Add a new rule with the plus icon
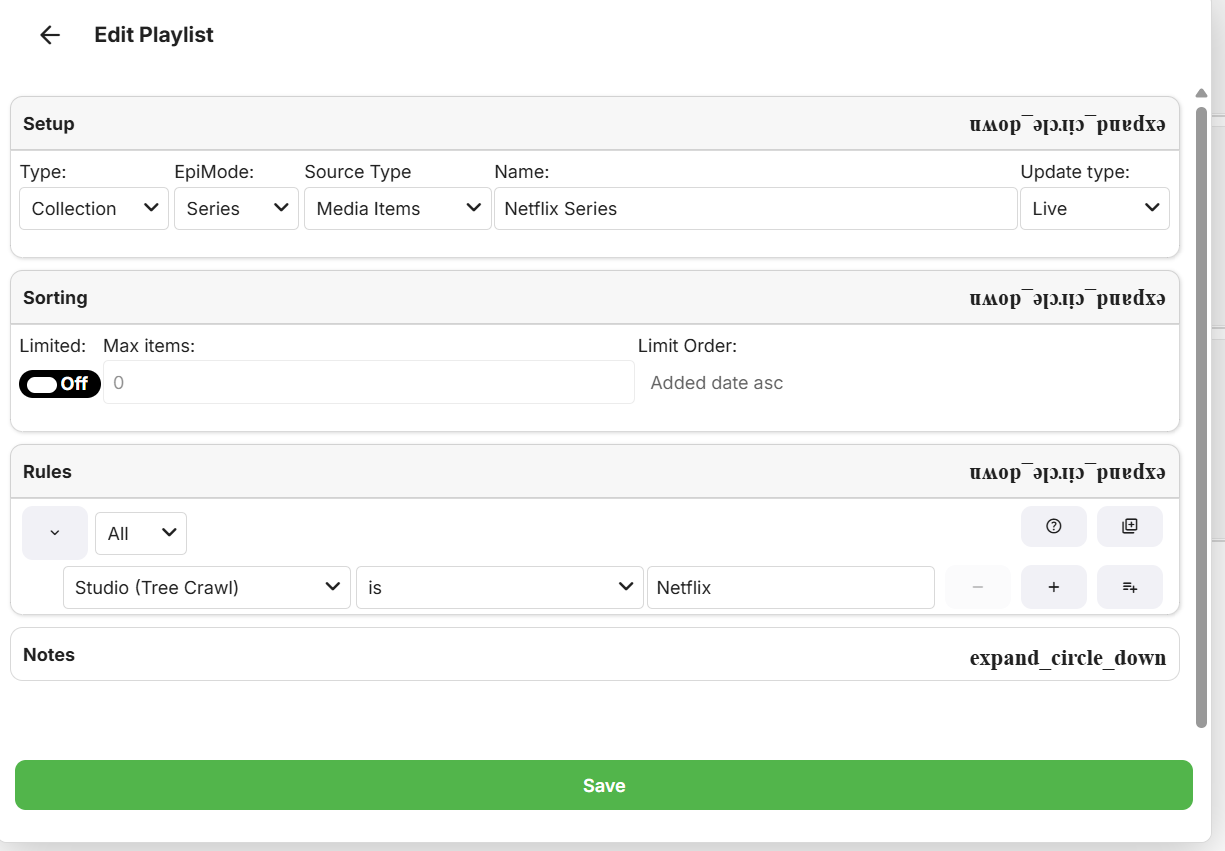Viewport: 1225px width, 851px height. (1053, 587)
